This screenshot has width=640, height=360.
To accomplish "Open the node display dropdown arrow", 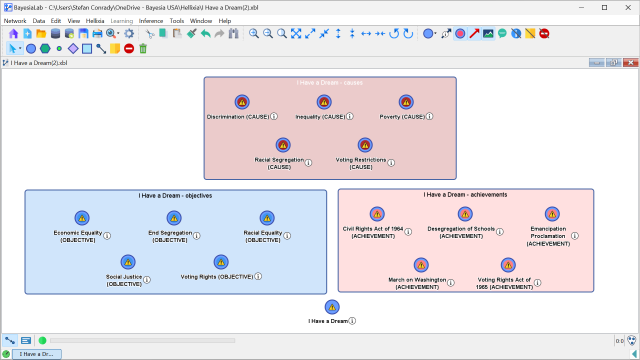I will click(x=436, y=34).
